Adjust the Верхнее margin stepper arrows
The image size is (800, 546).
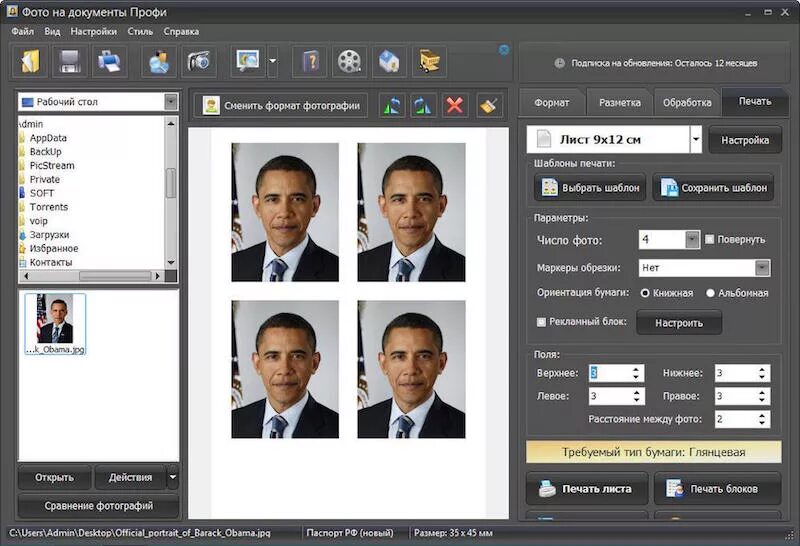click(636, 373)
